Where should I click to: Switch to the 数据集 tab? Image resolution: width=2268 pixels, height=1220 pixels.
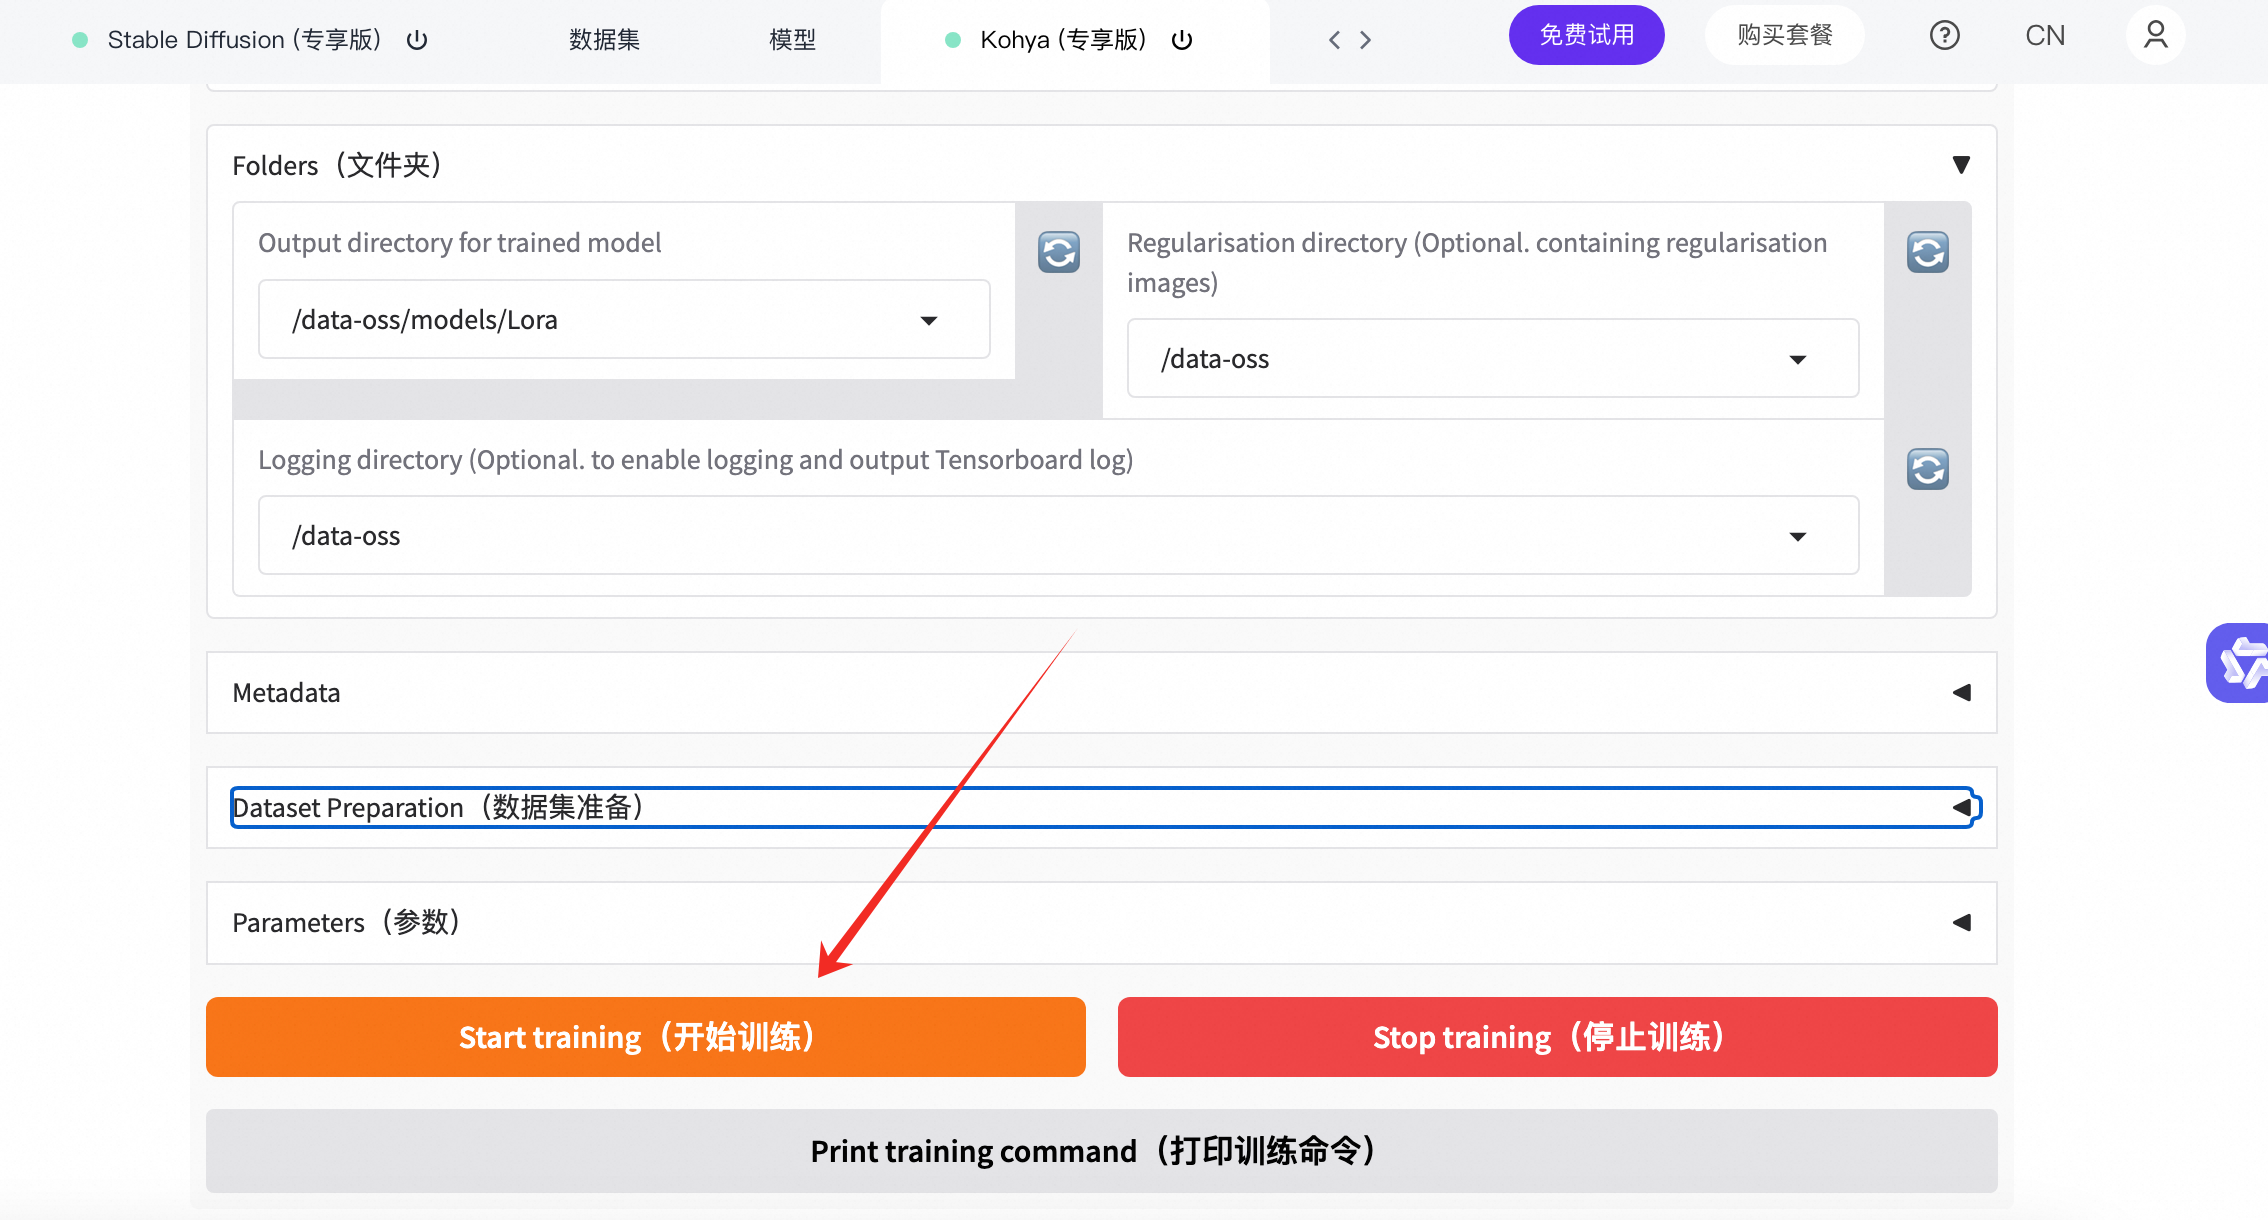[604, 40]
